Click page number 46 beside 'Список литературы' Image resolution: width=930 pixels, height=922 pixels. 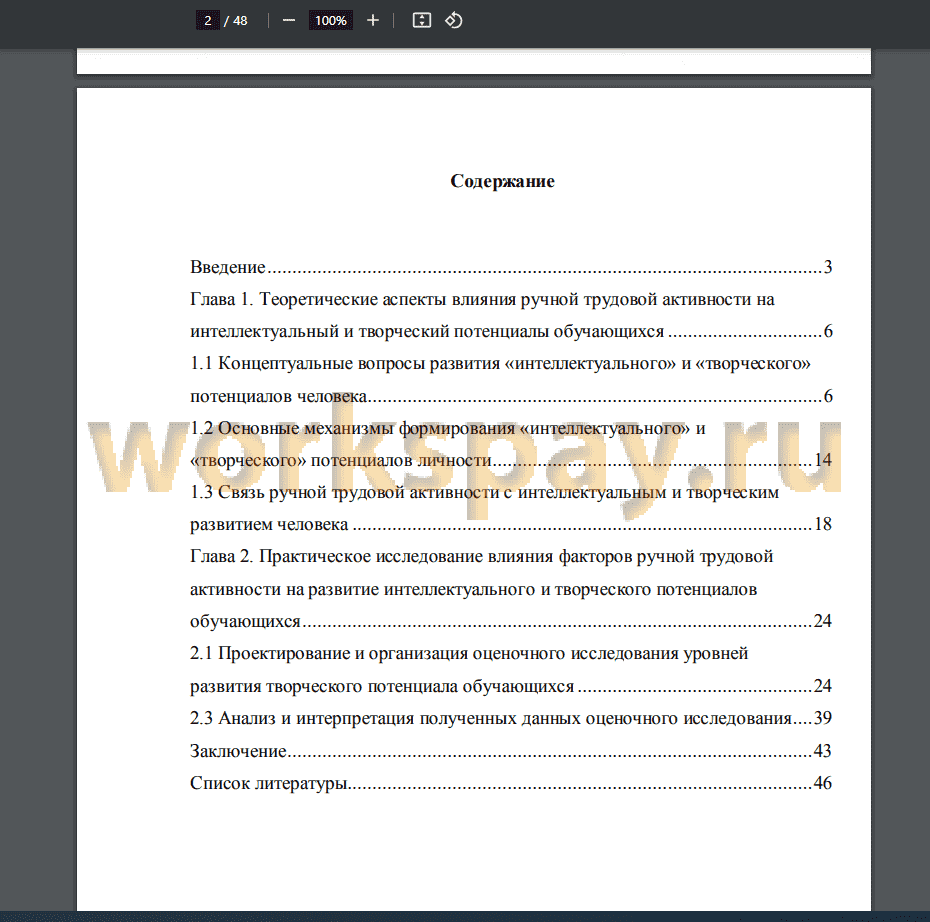[x=823, y=783]
